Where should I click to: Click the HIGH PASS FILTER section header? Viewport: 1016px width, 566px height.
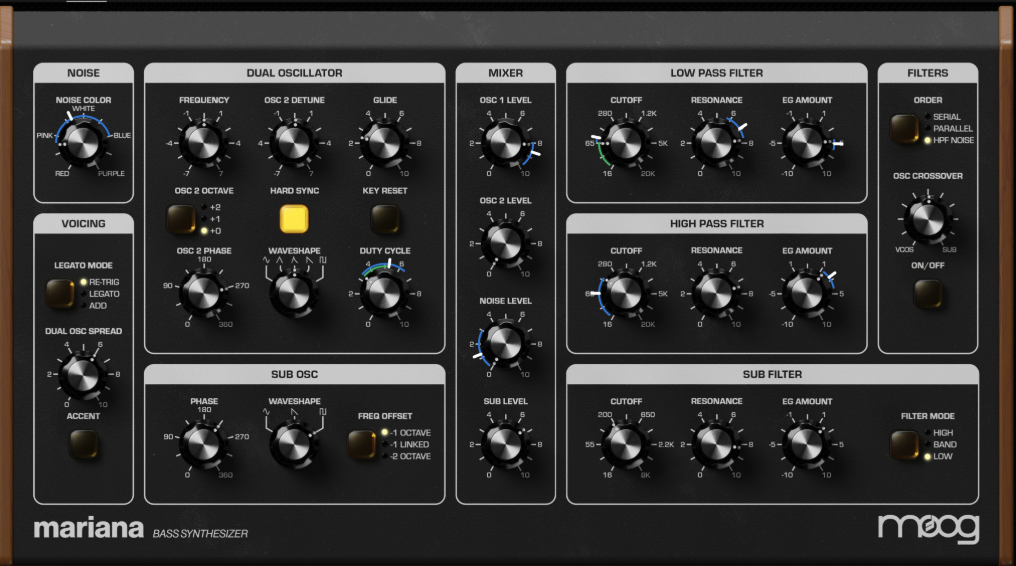tap(717, 223)
